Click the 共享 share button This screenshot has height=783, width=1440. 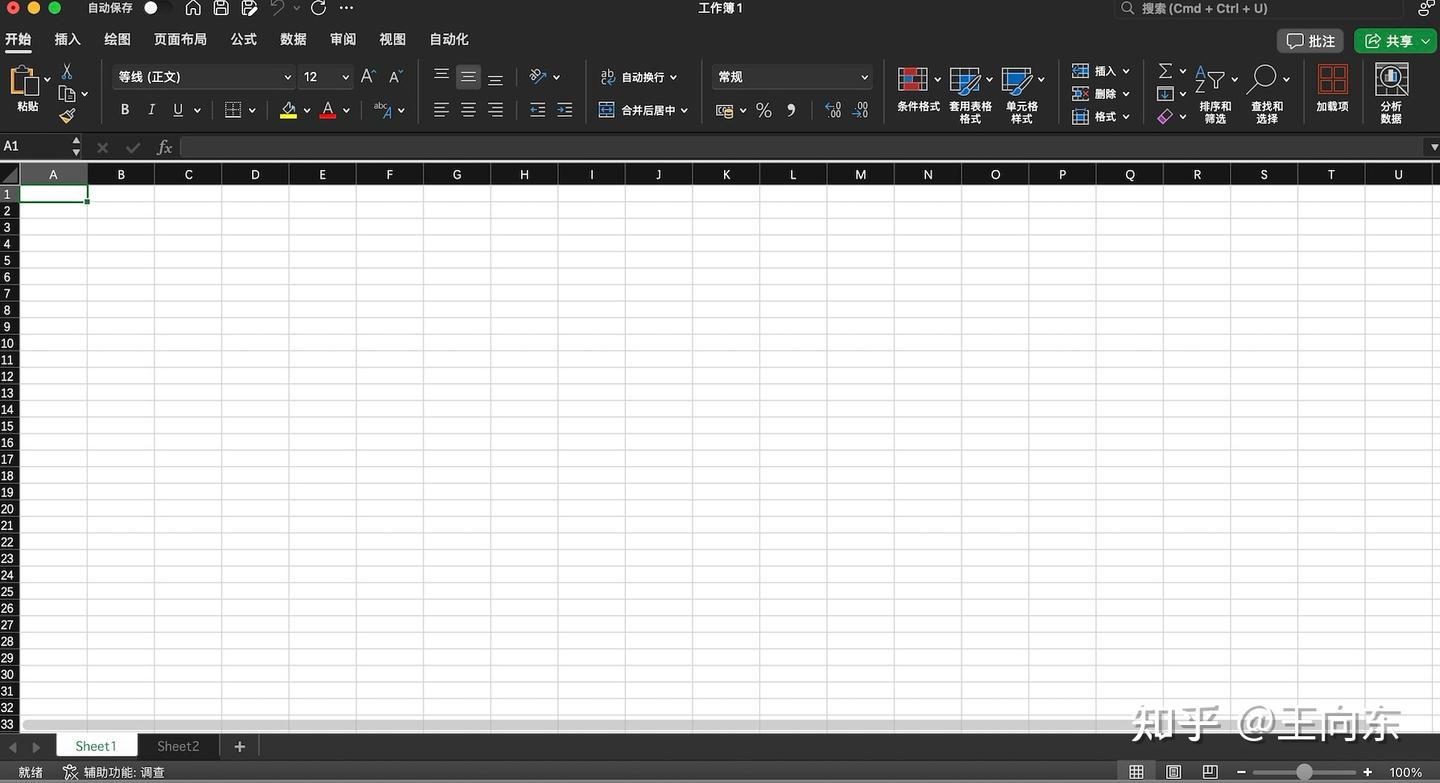click(1395, 41)
